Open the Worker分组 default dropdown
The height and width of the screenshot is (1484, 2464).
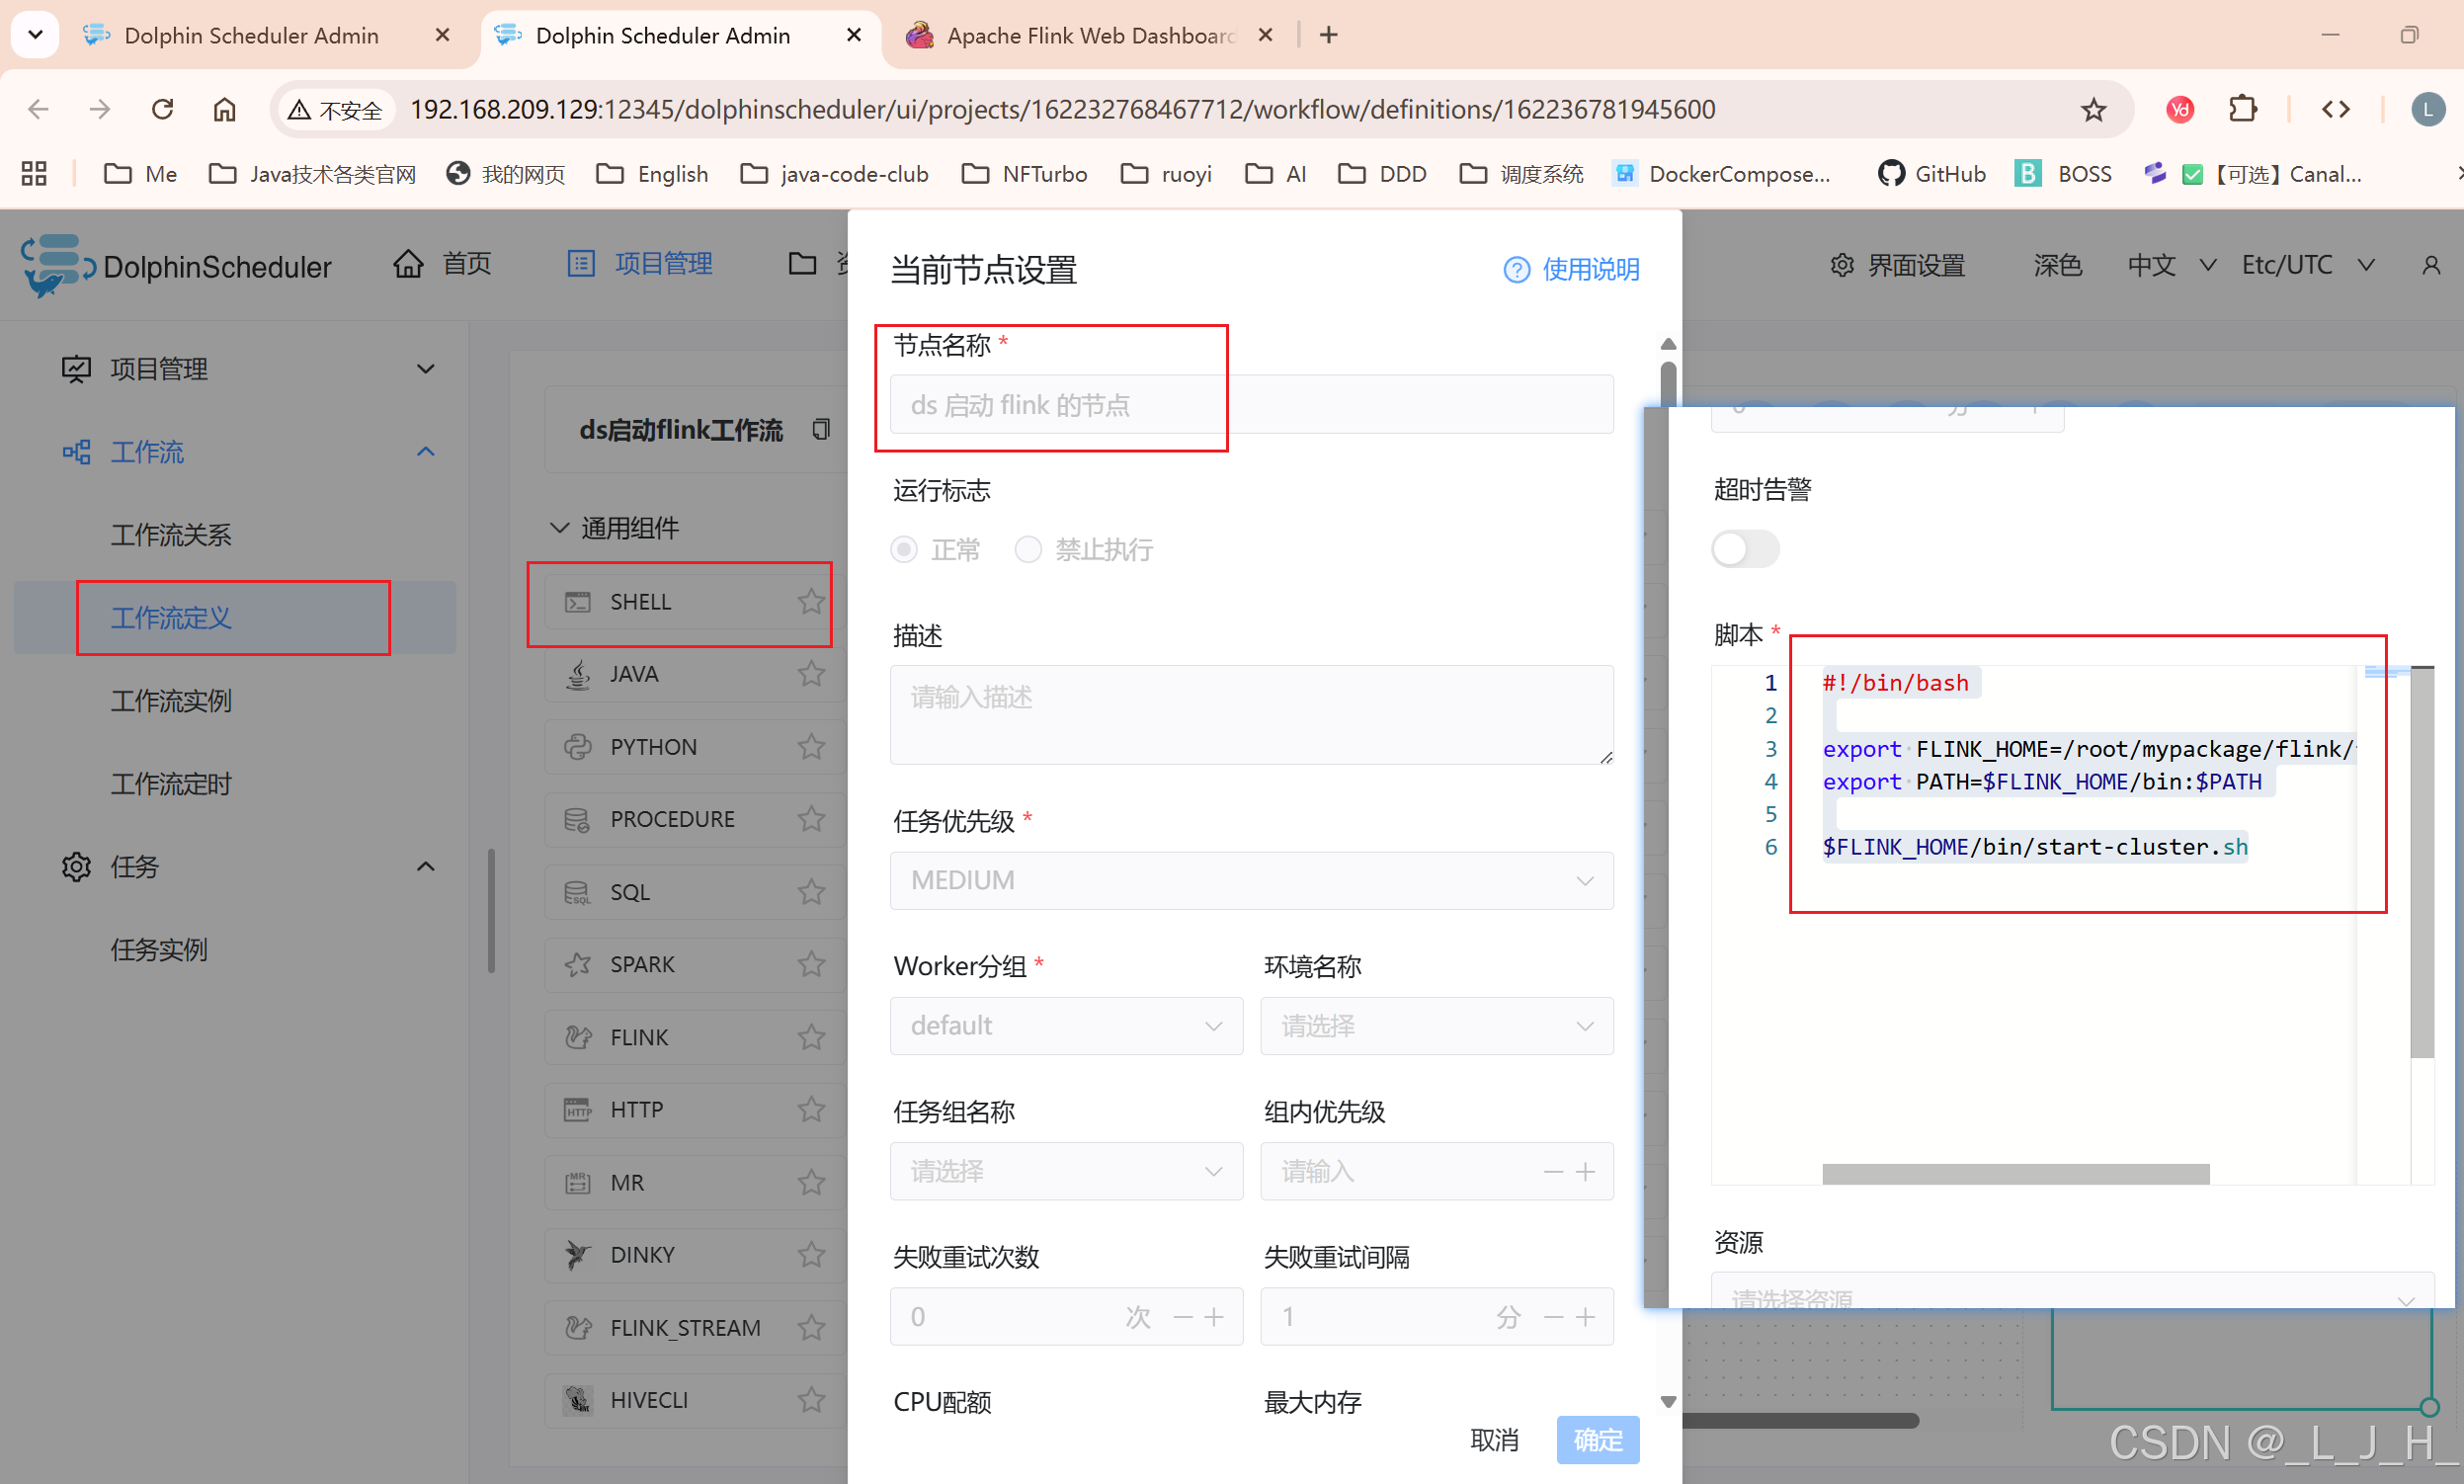pos(1065,1026)
